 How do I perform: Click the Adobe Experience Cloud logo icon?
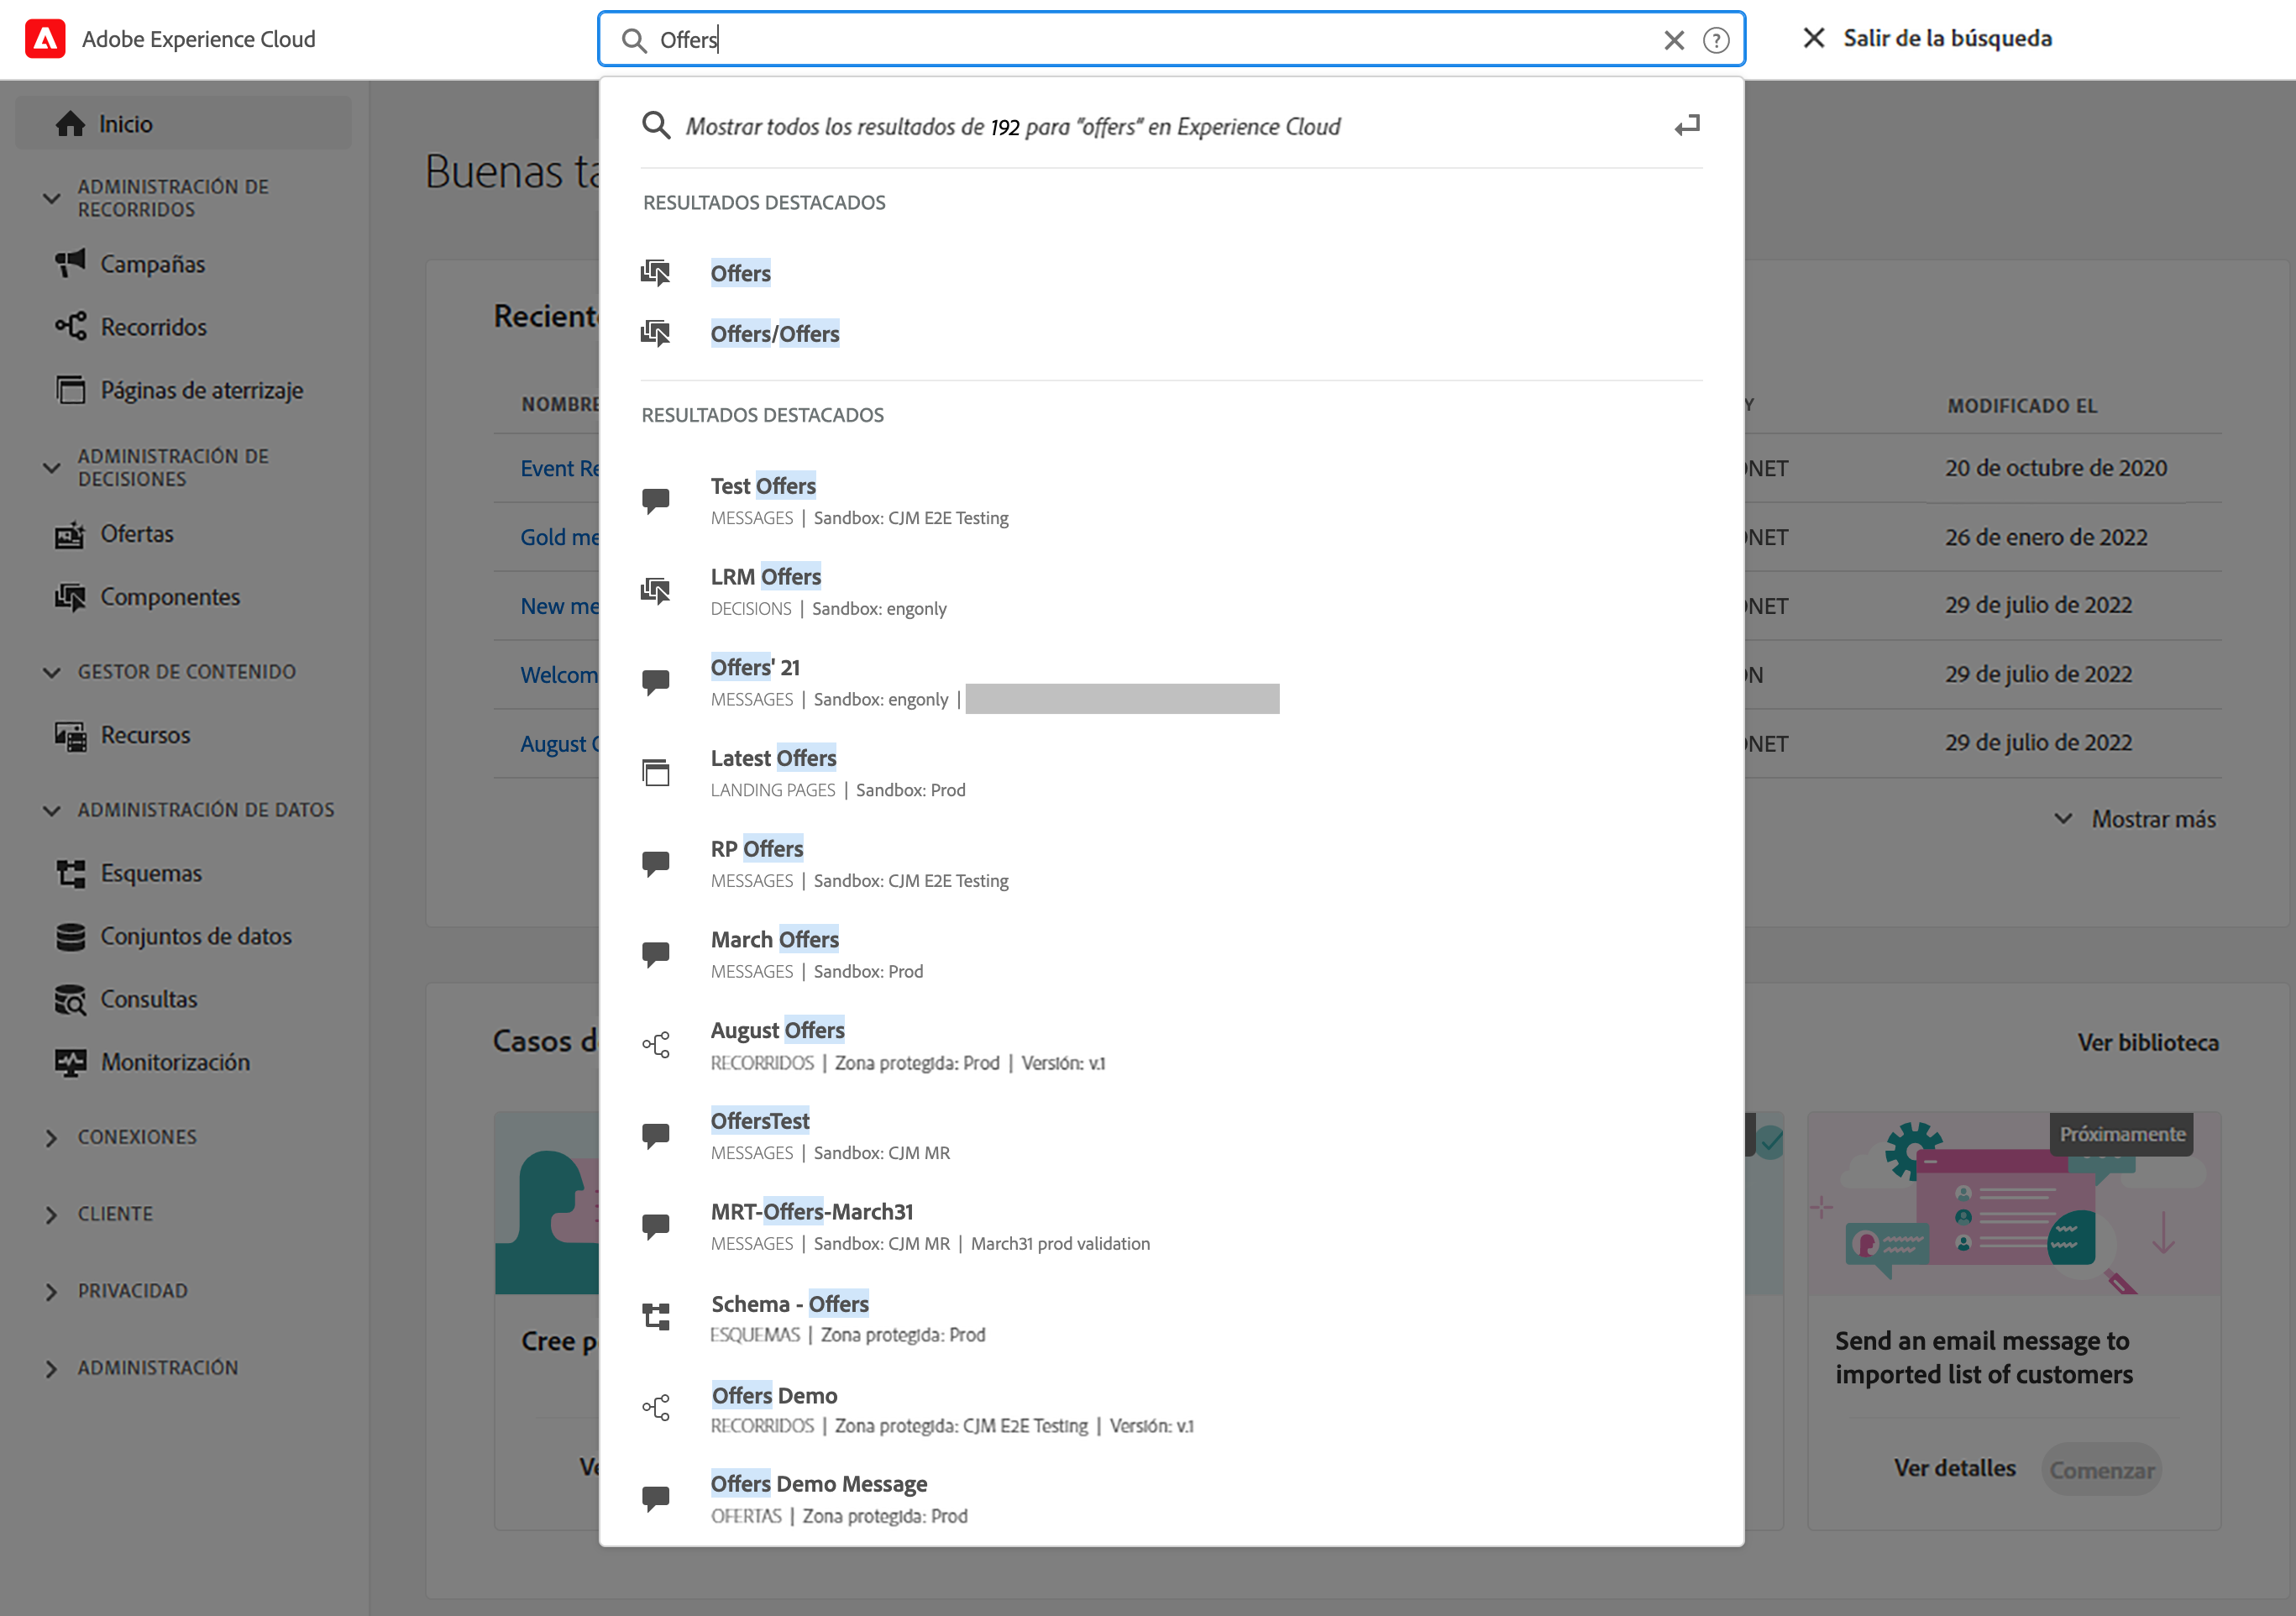pos(45,39)
